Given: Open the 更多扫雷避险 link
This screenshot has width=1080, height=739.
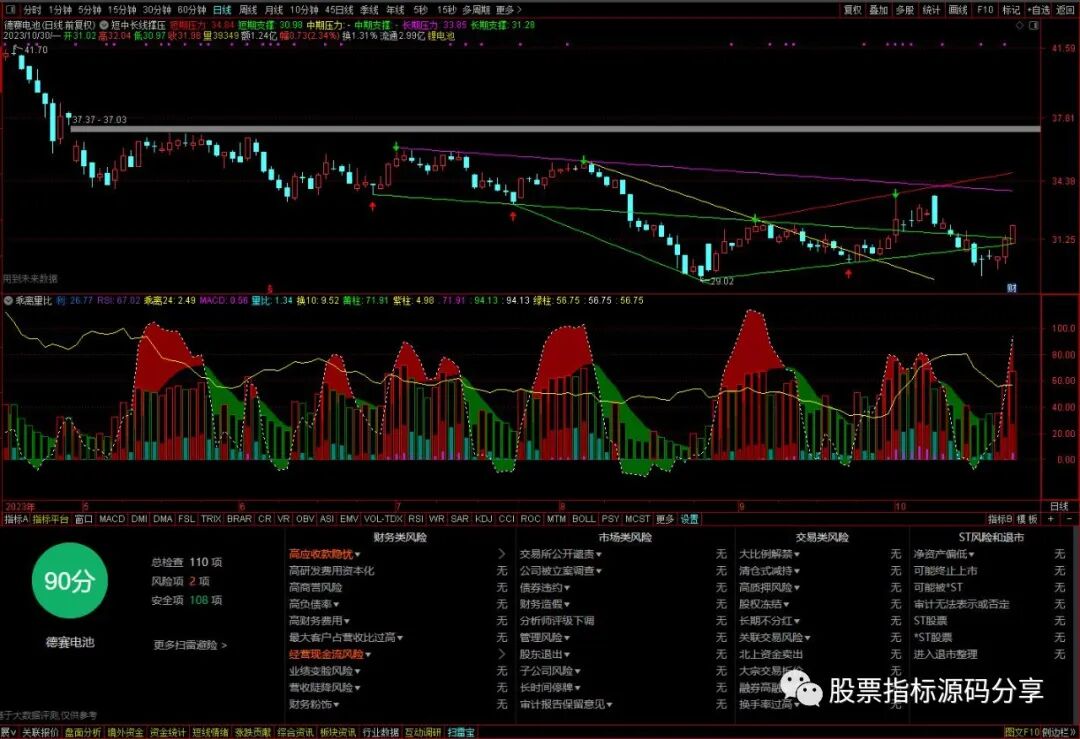Looking at the screenshot, I should pos(190,645).
